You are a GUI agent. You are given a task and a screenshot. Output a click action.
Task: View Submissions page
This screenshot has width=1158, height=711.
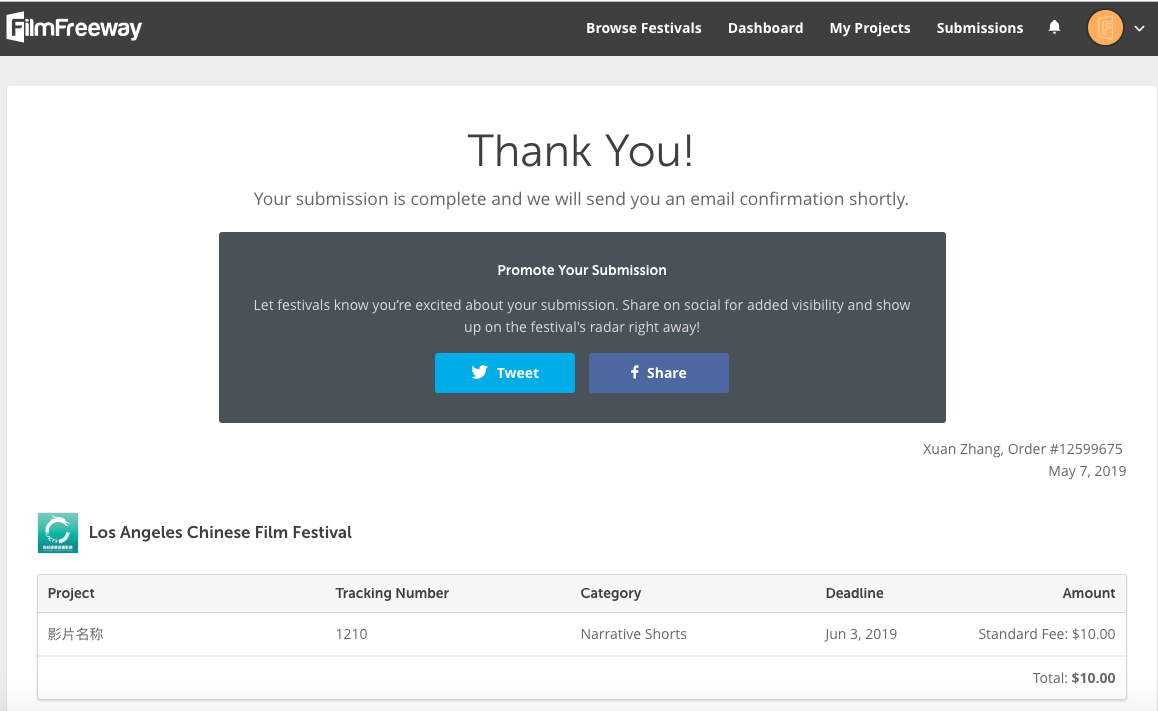(979, 28)
